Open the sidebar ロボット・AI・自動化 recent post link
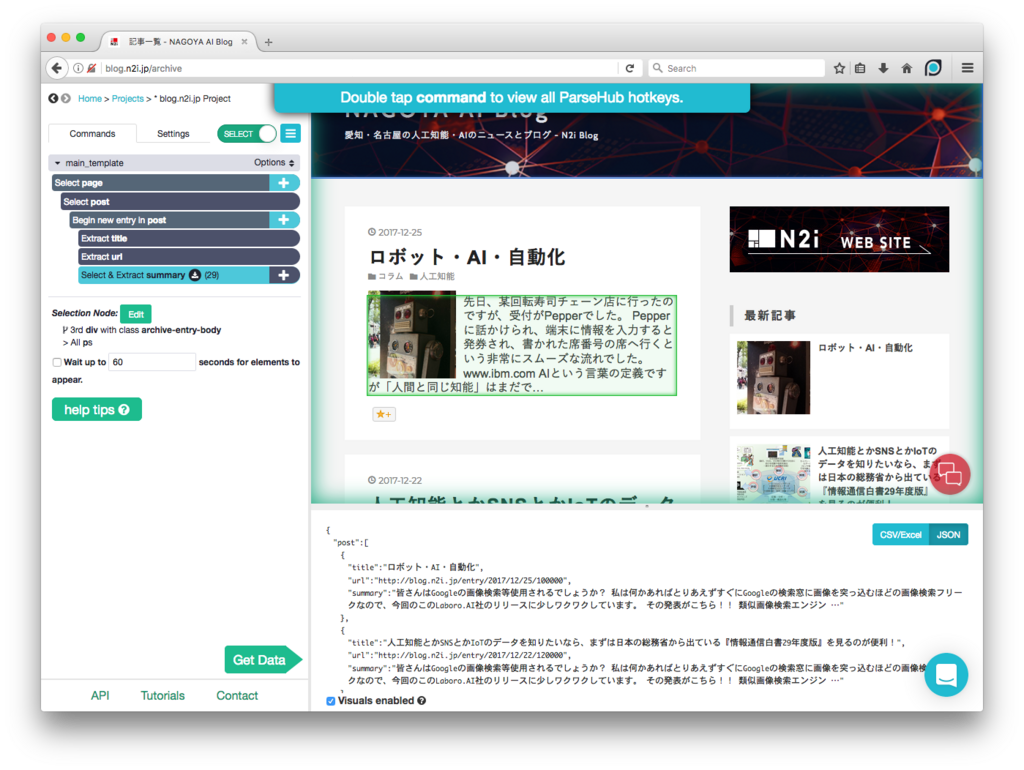 pos(865,348)
